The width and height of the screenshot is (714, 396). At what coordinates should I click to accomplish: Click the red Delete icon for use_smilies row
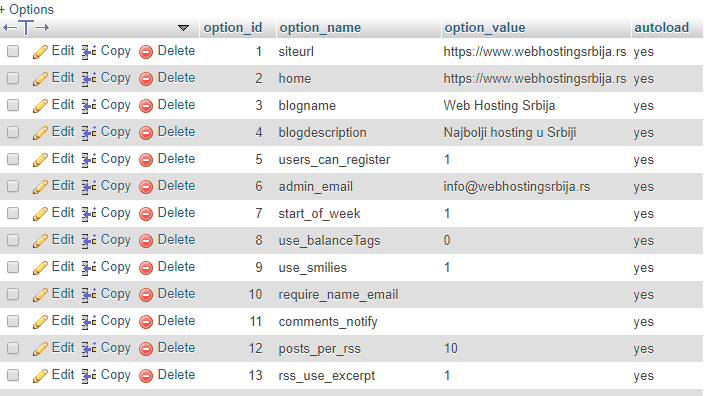pyautogui.click(x=146, y=268)
